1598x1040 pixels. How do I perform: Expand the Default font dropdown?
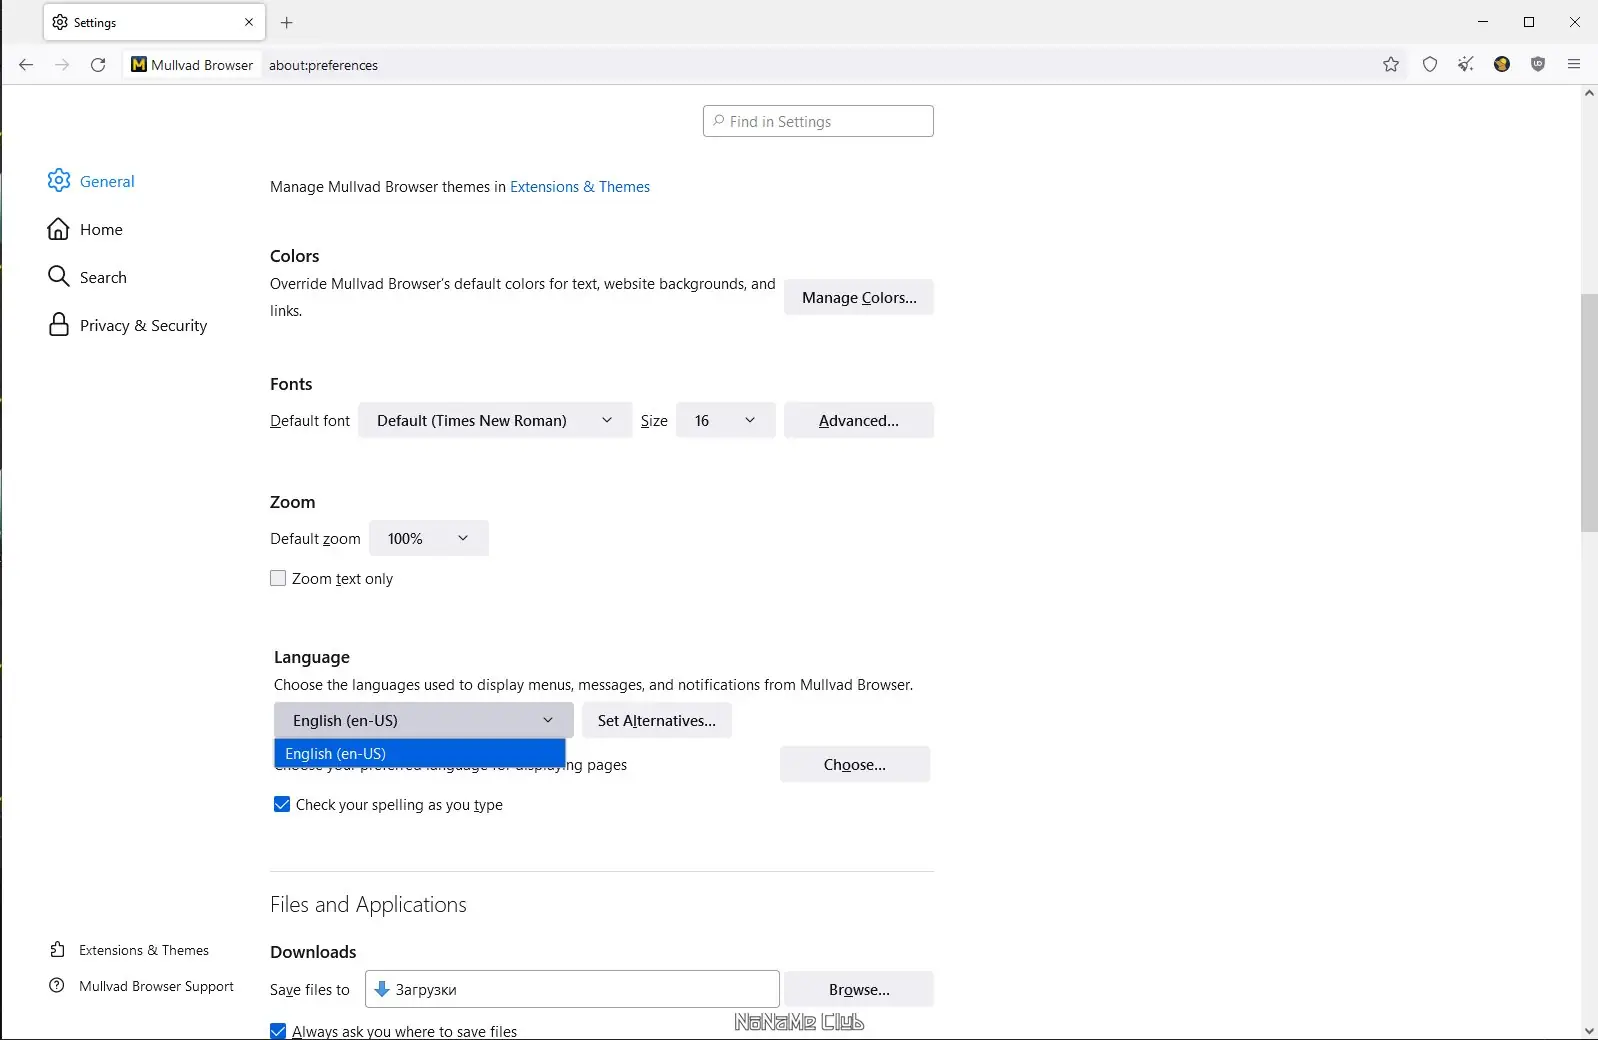[495, 421]
